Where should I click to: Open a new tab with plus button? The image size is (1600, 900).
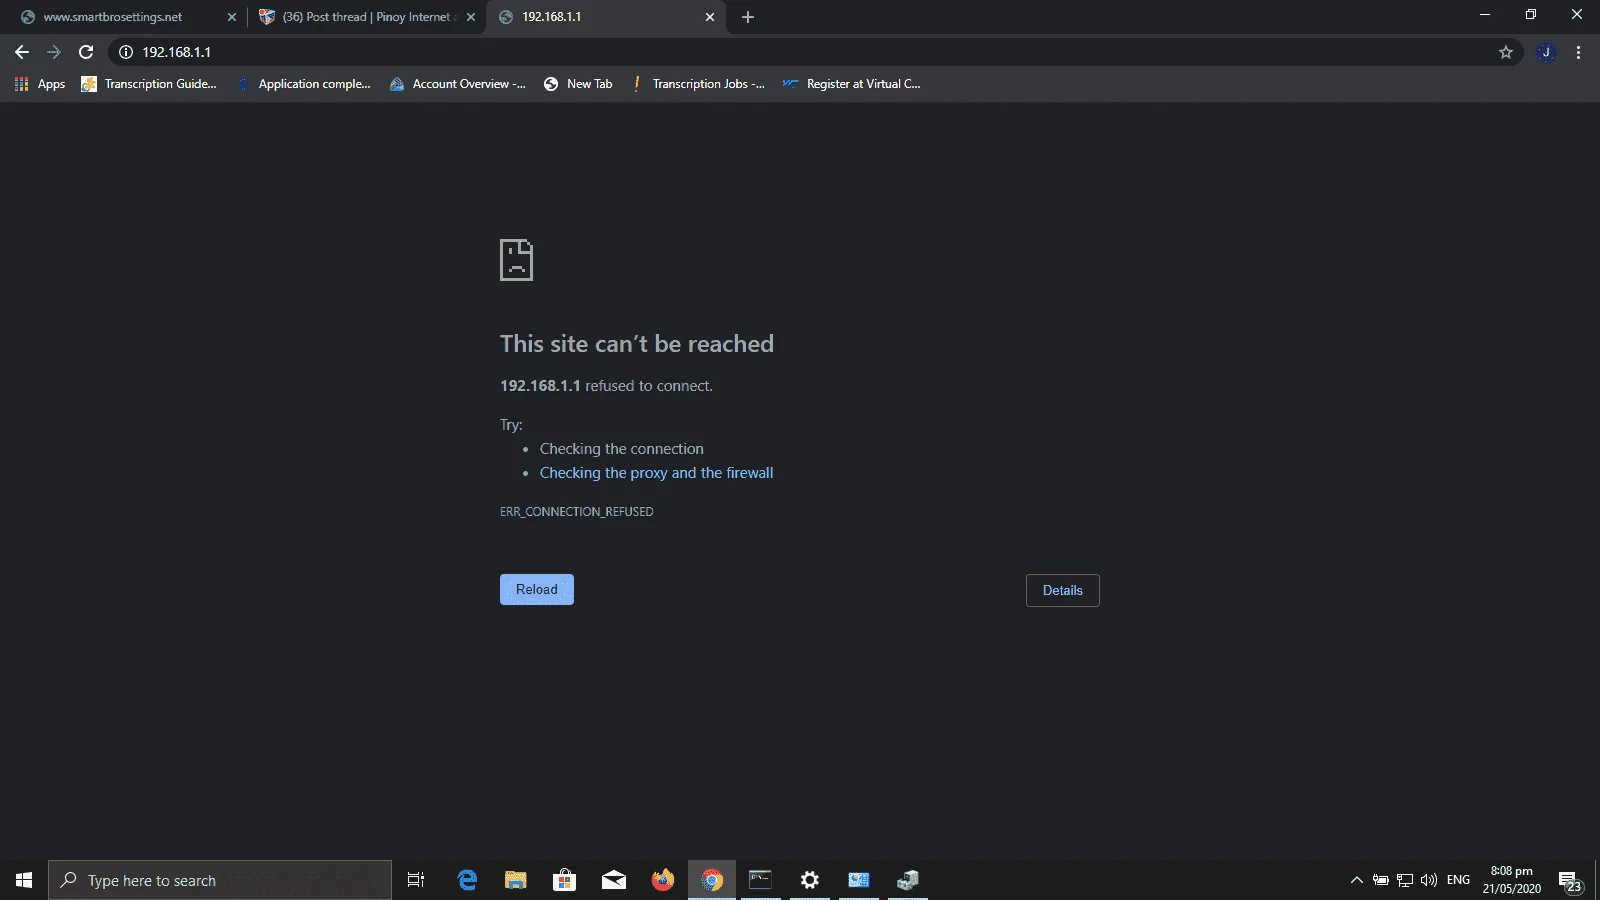point(748,17)
